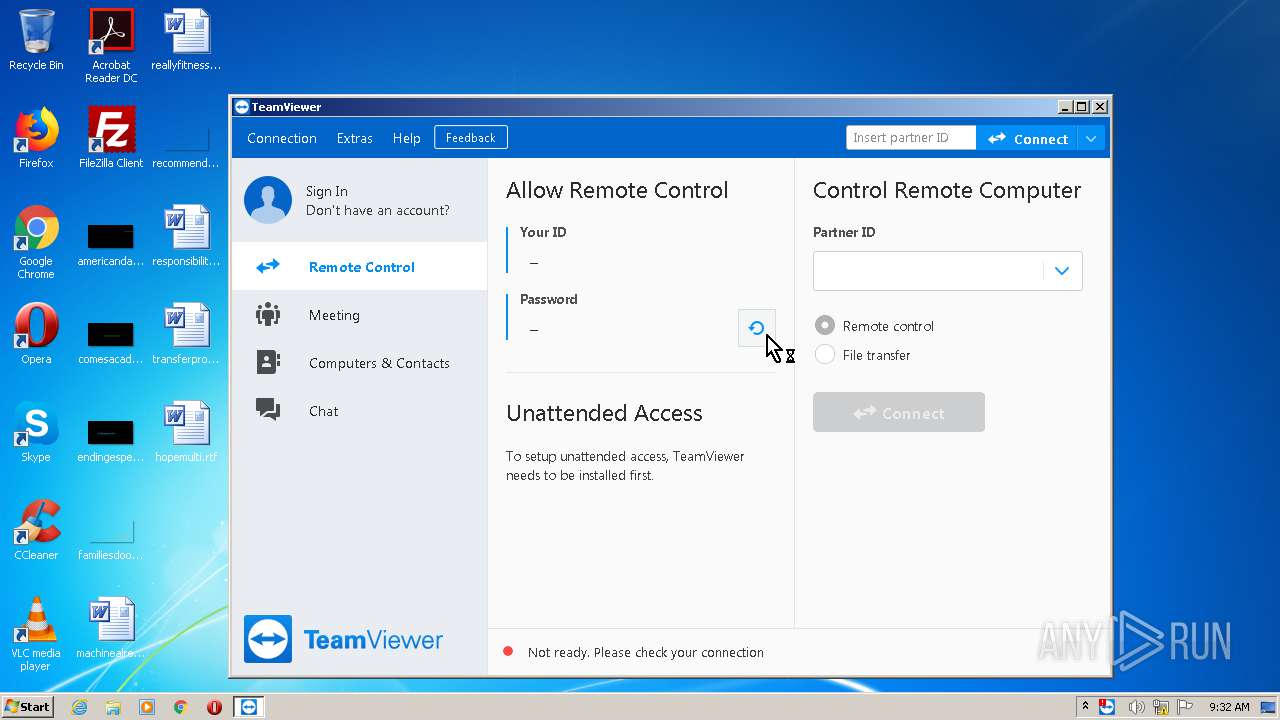
Task: Click the taskbar clock showing 9:32 AM
Action: coord(1229,707)
